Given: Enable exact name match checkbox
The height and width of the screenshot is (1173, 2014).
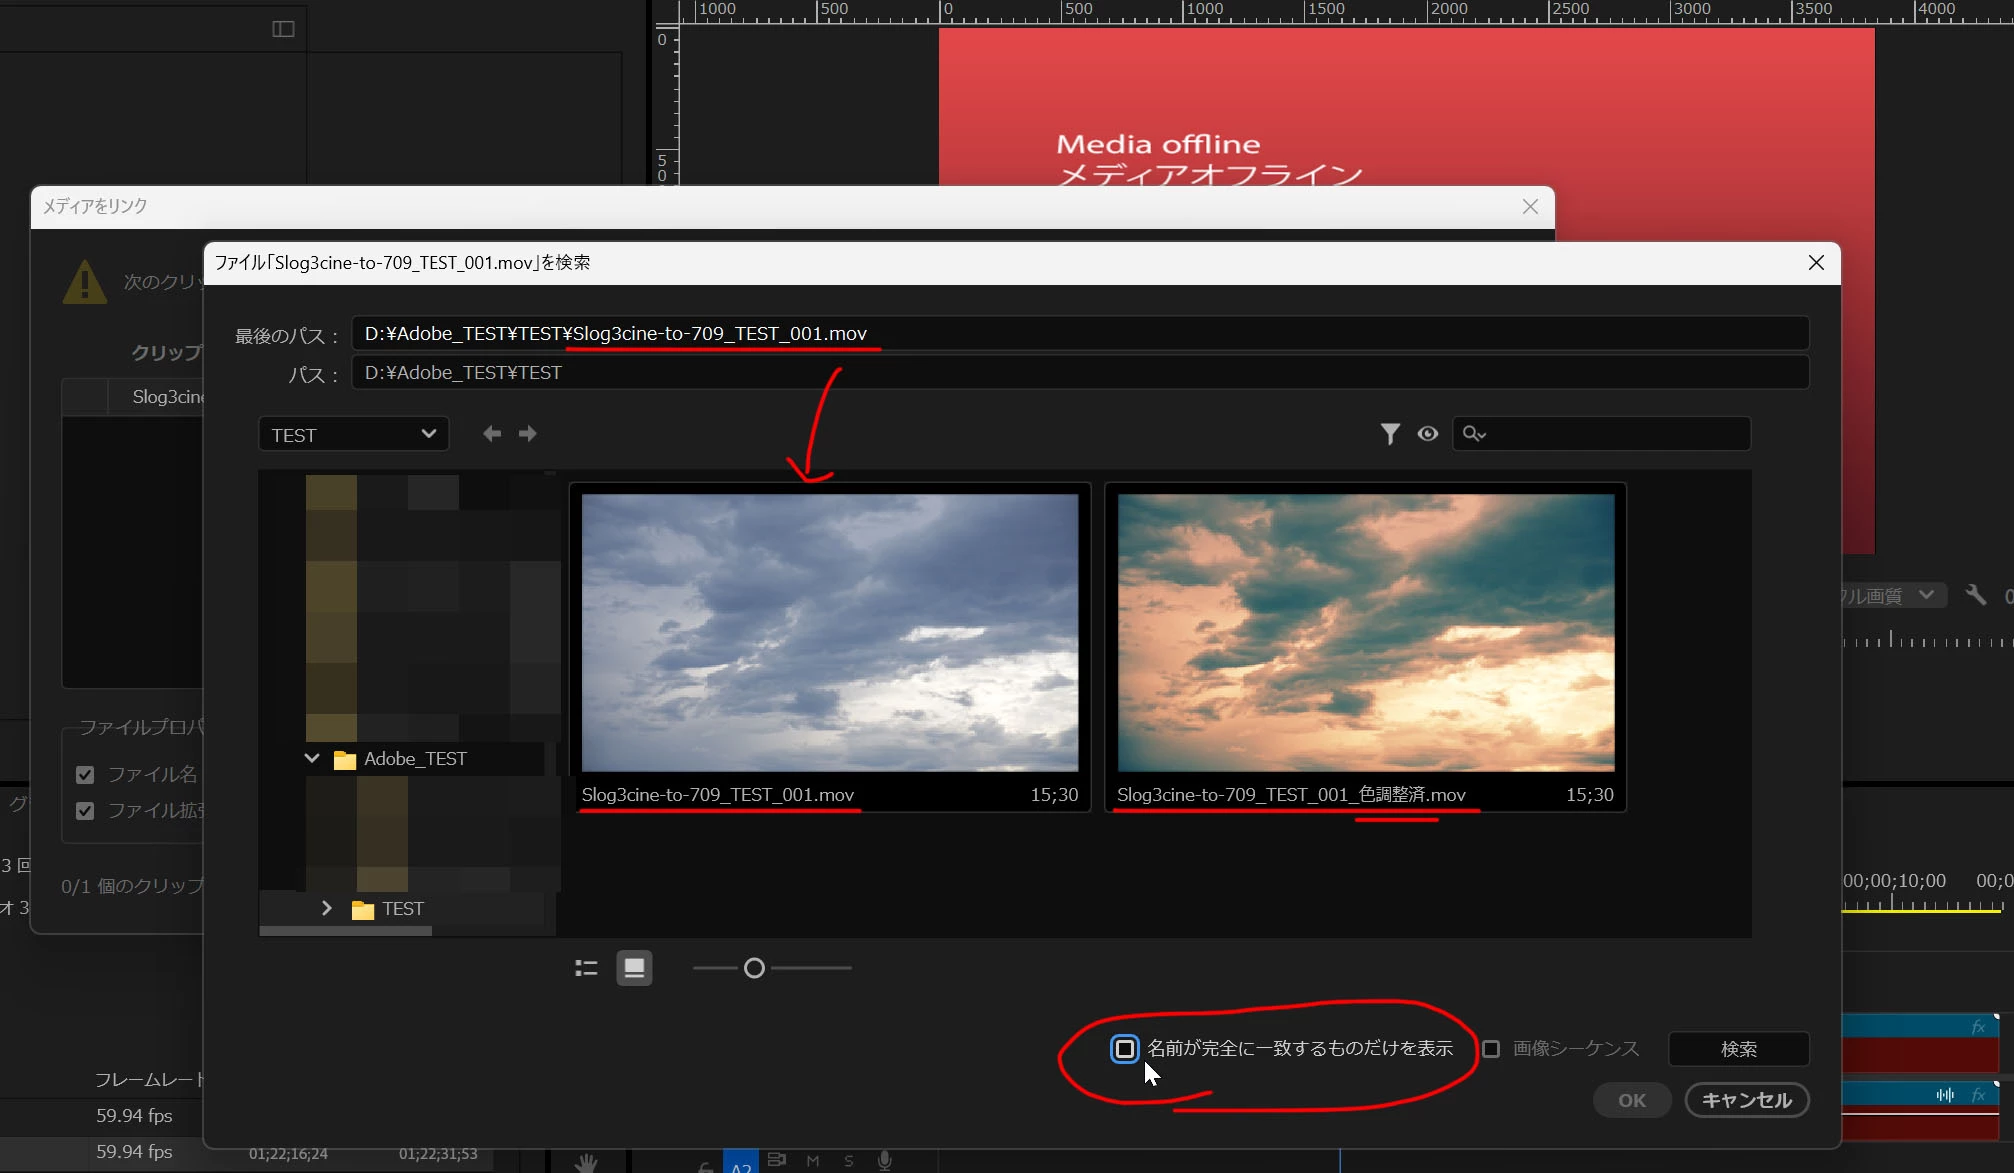Looking at the screenshot, I should (x=1124, y=1048).
